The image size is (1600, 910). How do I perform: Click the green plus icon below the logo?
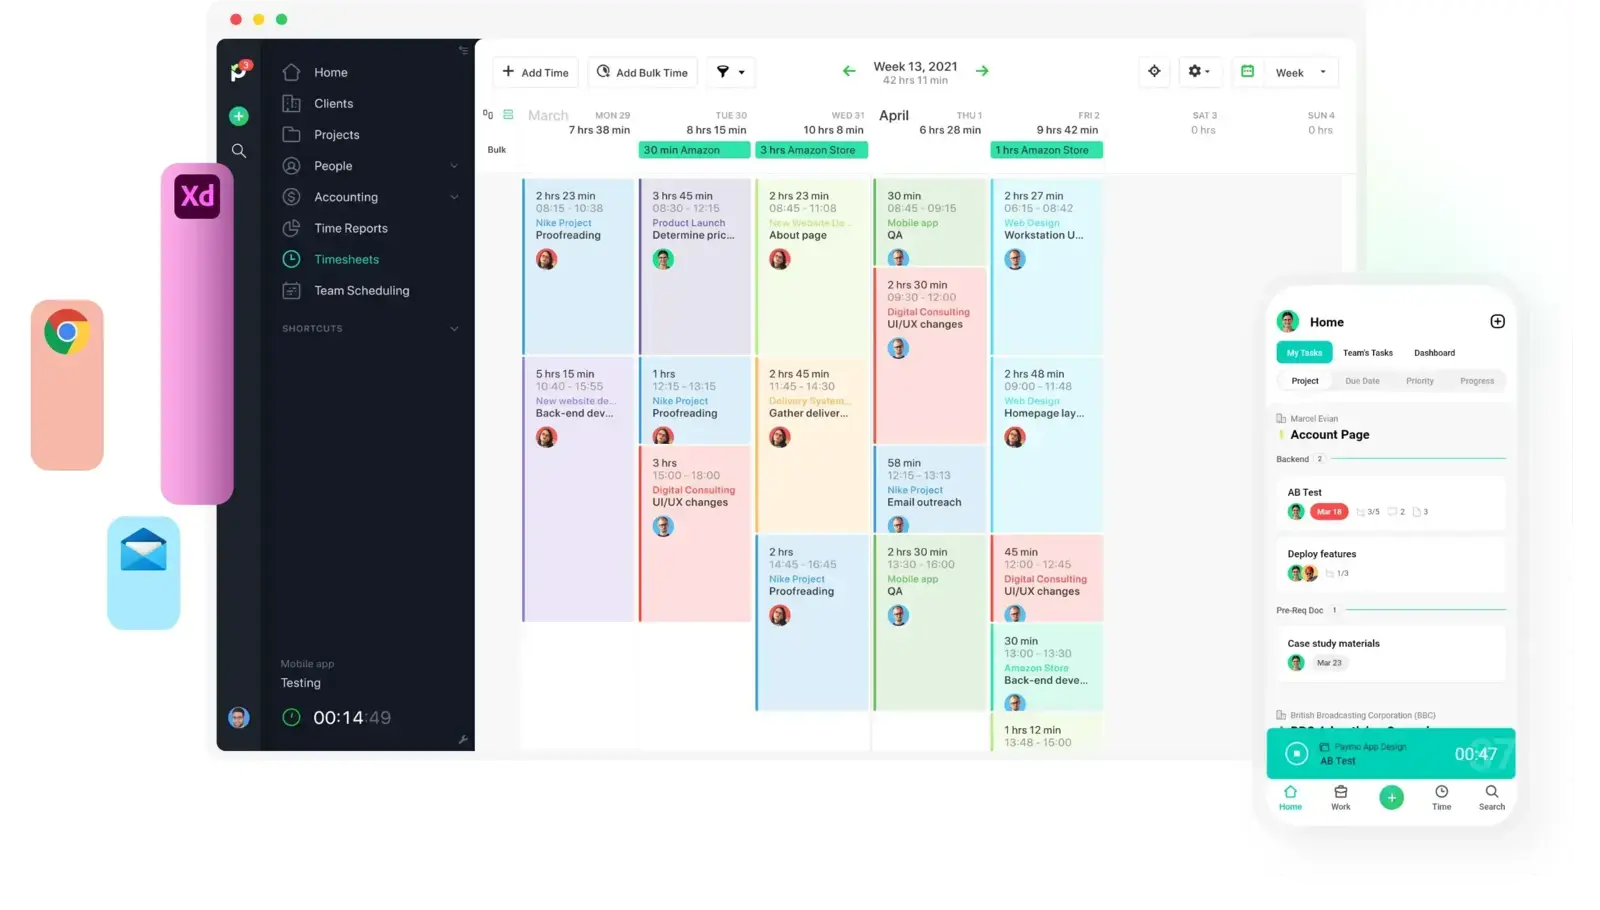239,116
